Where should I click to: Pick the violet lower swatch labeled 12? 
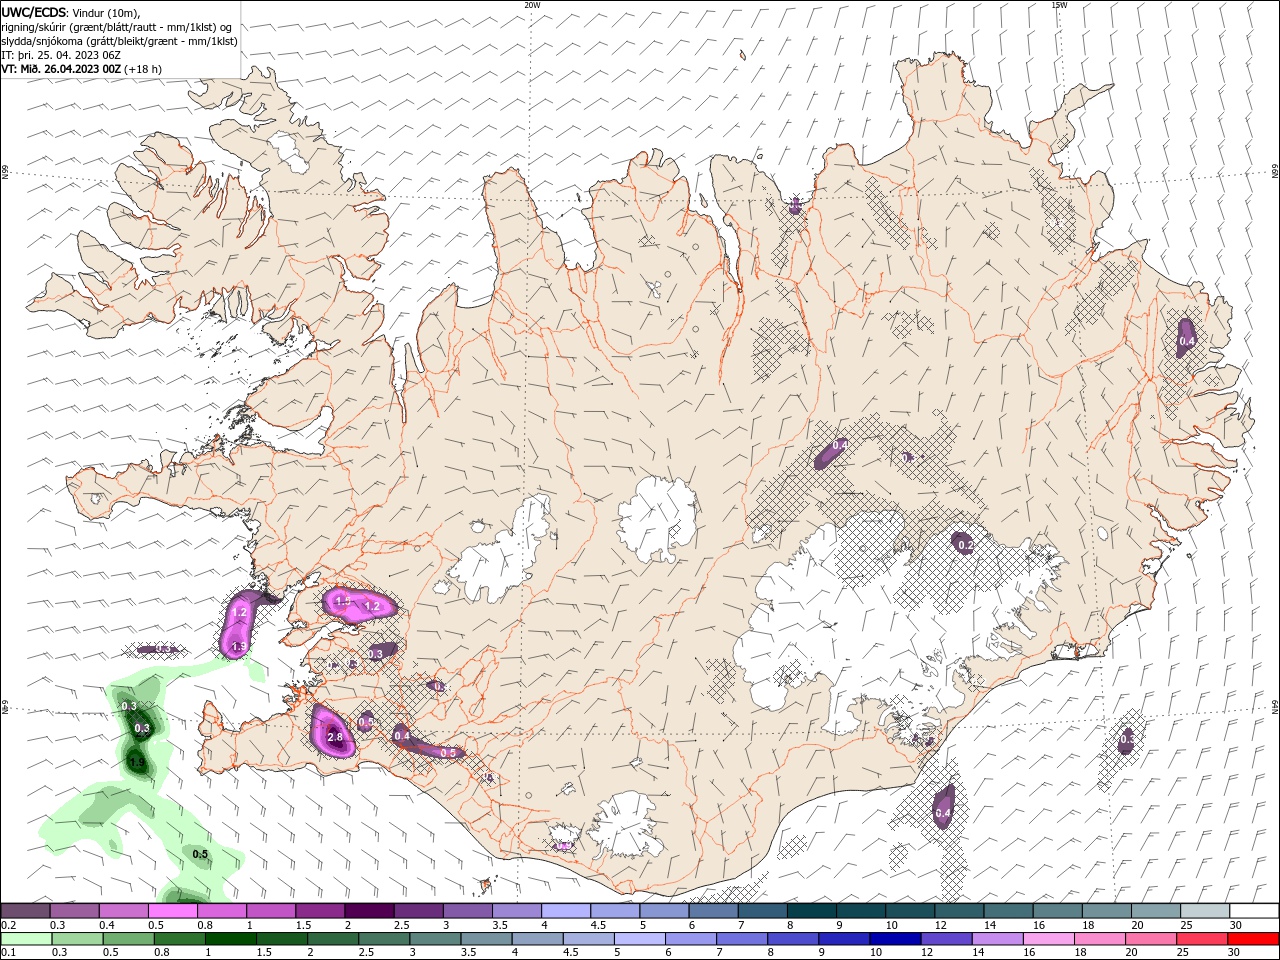(x=947, y=939)
